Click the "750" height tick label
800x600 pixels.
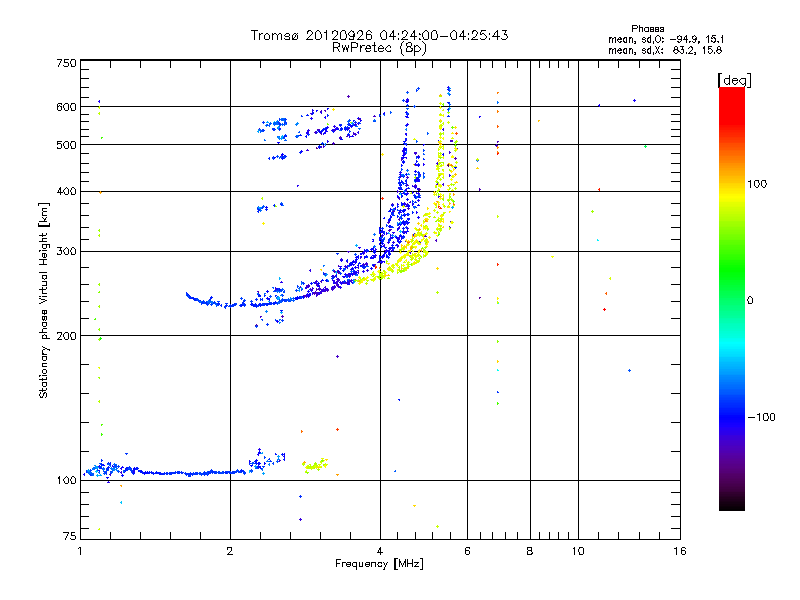pos(66,63)
